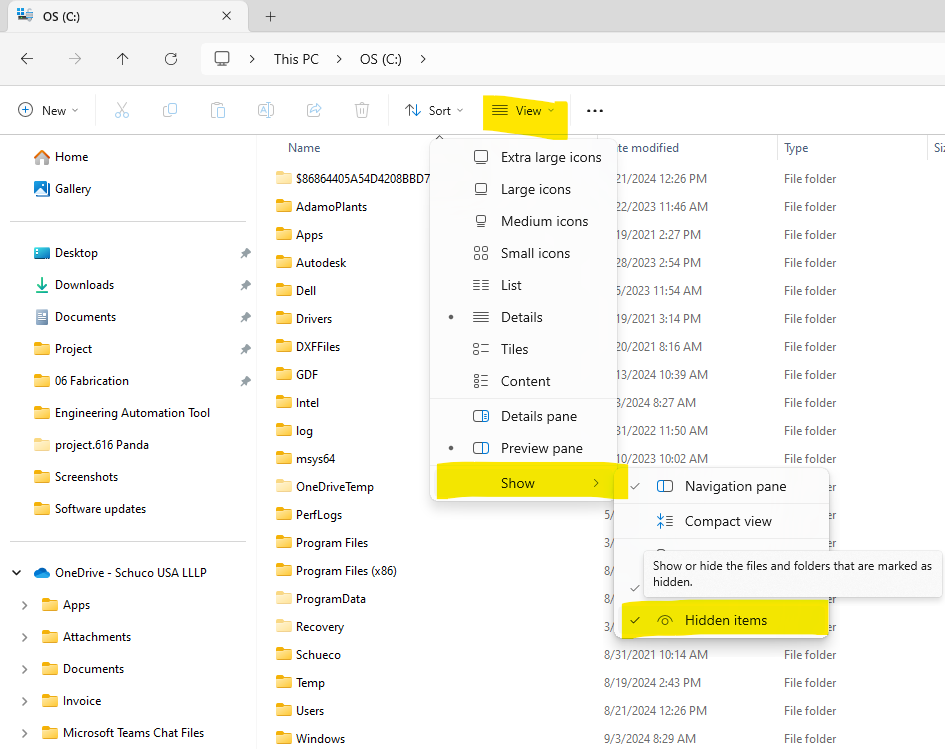Select Large icons view option
The width and height of the screenshot is (945, 749).
[535, 189]
